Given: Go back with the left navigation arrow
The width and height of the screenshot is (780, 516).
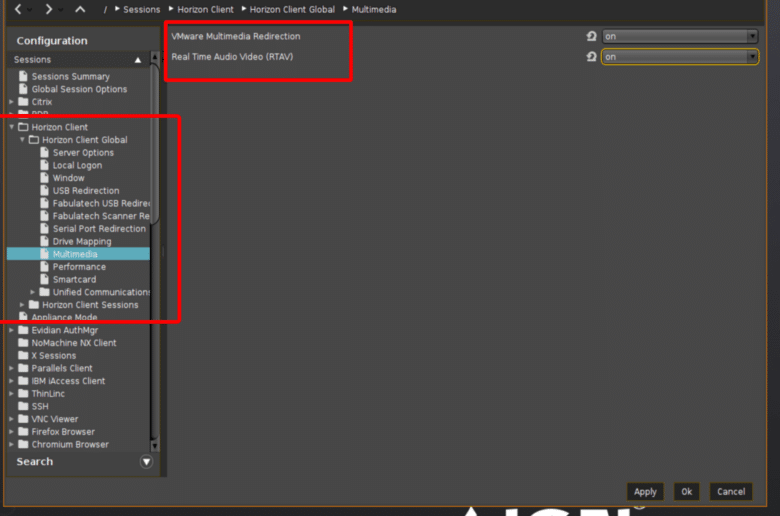Looking at the screenshot, I should [x=18, y=9].
